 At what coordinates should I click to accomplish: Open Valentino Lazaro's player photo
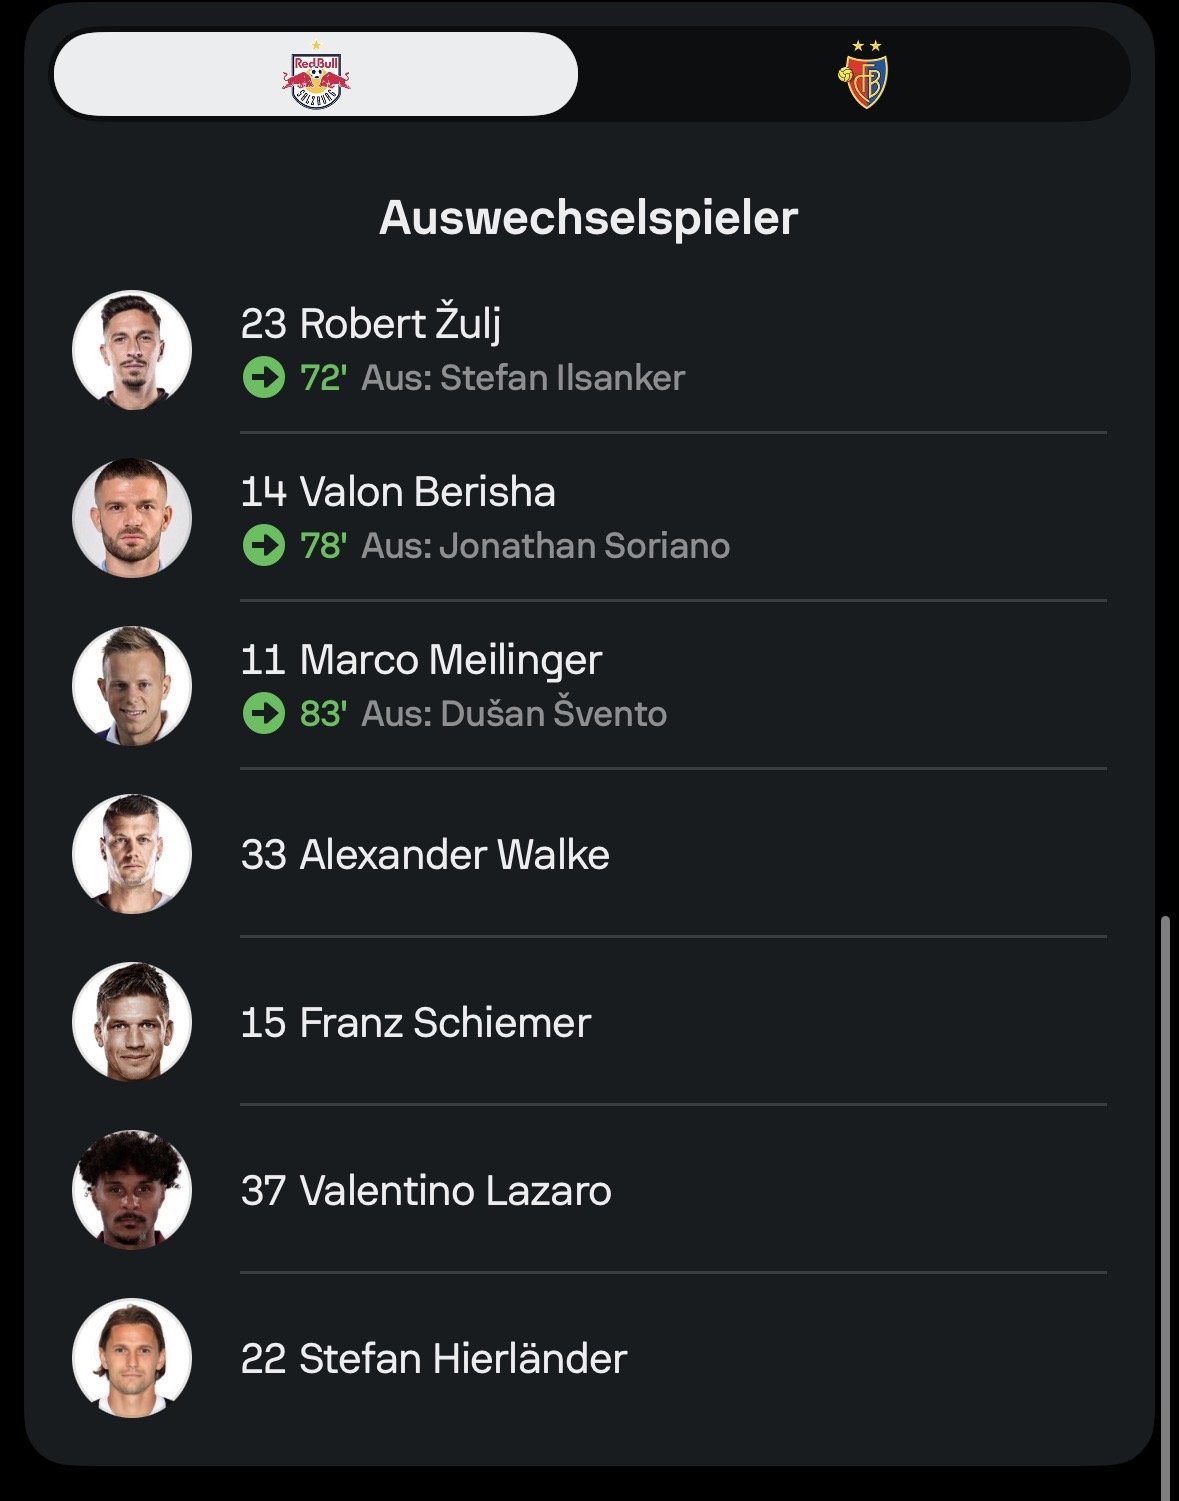pos(132,1190)
